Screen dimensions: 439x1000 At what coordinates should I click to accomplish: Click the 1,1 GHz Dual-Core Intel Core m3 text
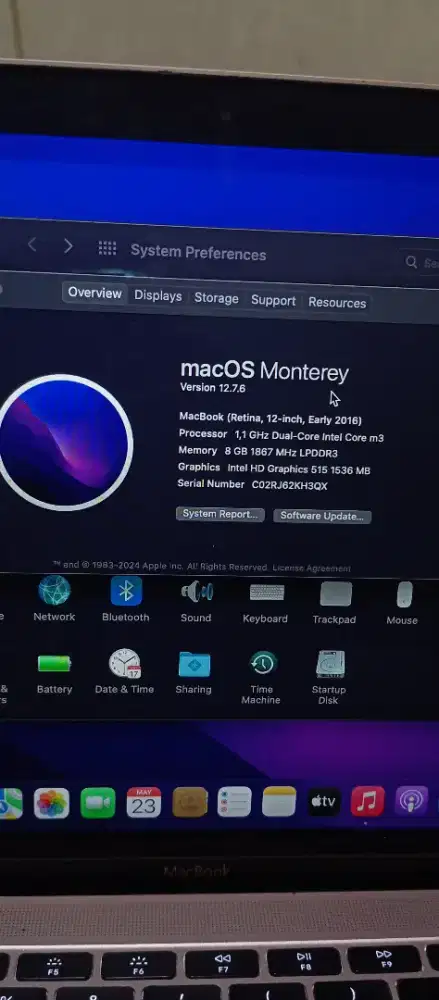pyautogui.click(x=309, y=436)
